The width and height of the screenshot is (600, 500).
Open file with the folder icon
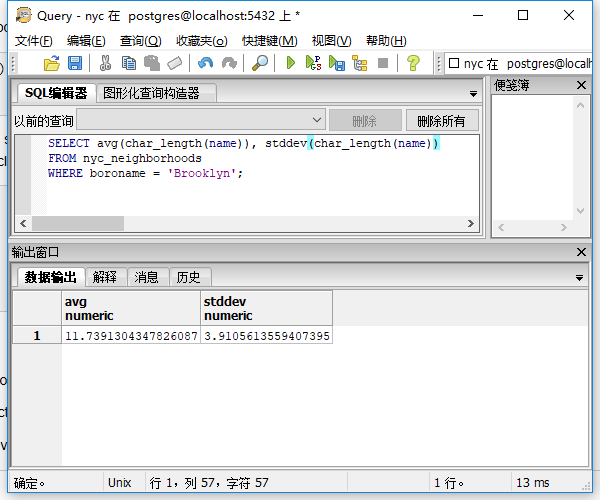(x=52, y=63)
